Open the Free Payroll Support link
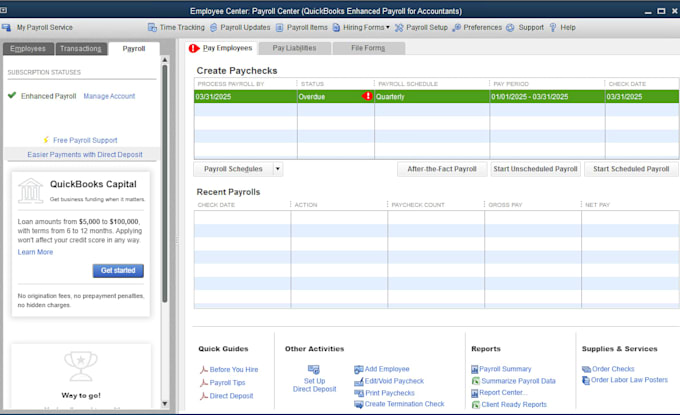The width and height of the screenshot is (680, 415). tap(85, 140)
